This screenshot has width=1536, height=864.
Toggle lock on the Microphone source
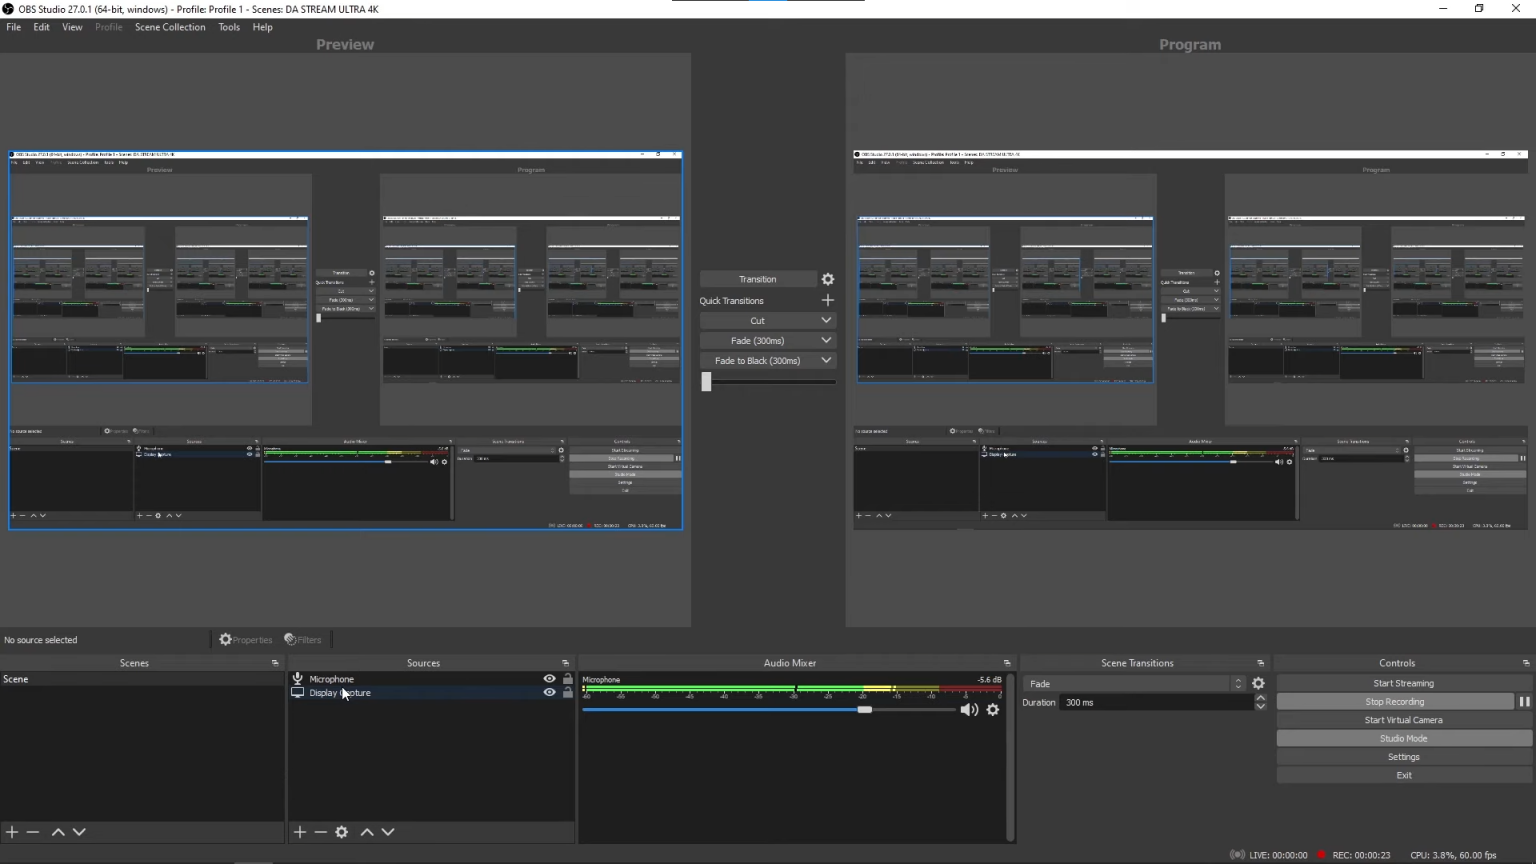(x=568, y=679)
